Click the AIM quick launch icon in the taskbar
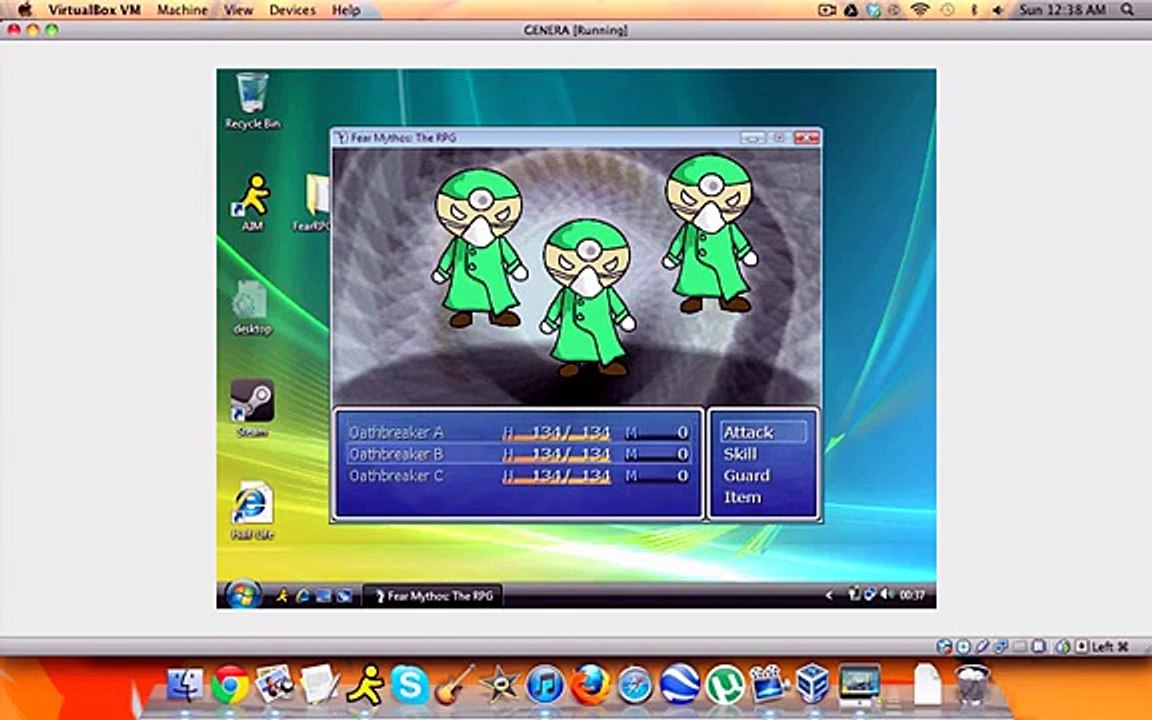Viewport: 1152px width, 720px height. pos(282,596)
